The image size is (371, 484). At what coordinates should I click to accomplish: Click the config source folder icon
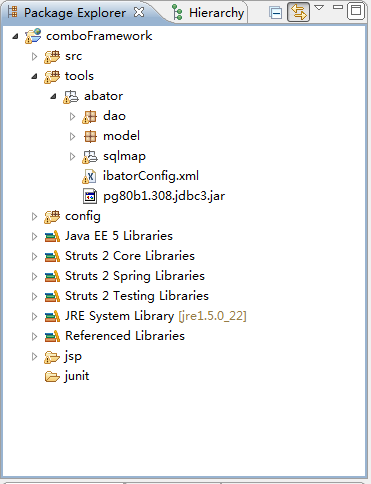coord(52,217)
